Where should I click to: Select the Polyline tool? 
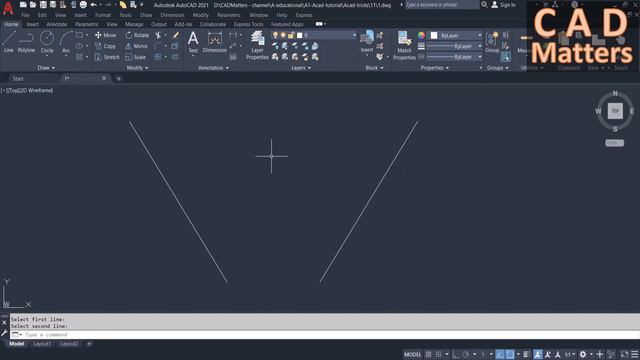pos(26,42)
